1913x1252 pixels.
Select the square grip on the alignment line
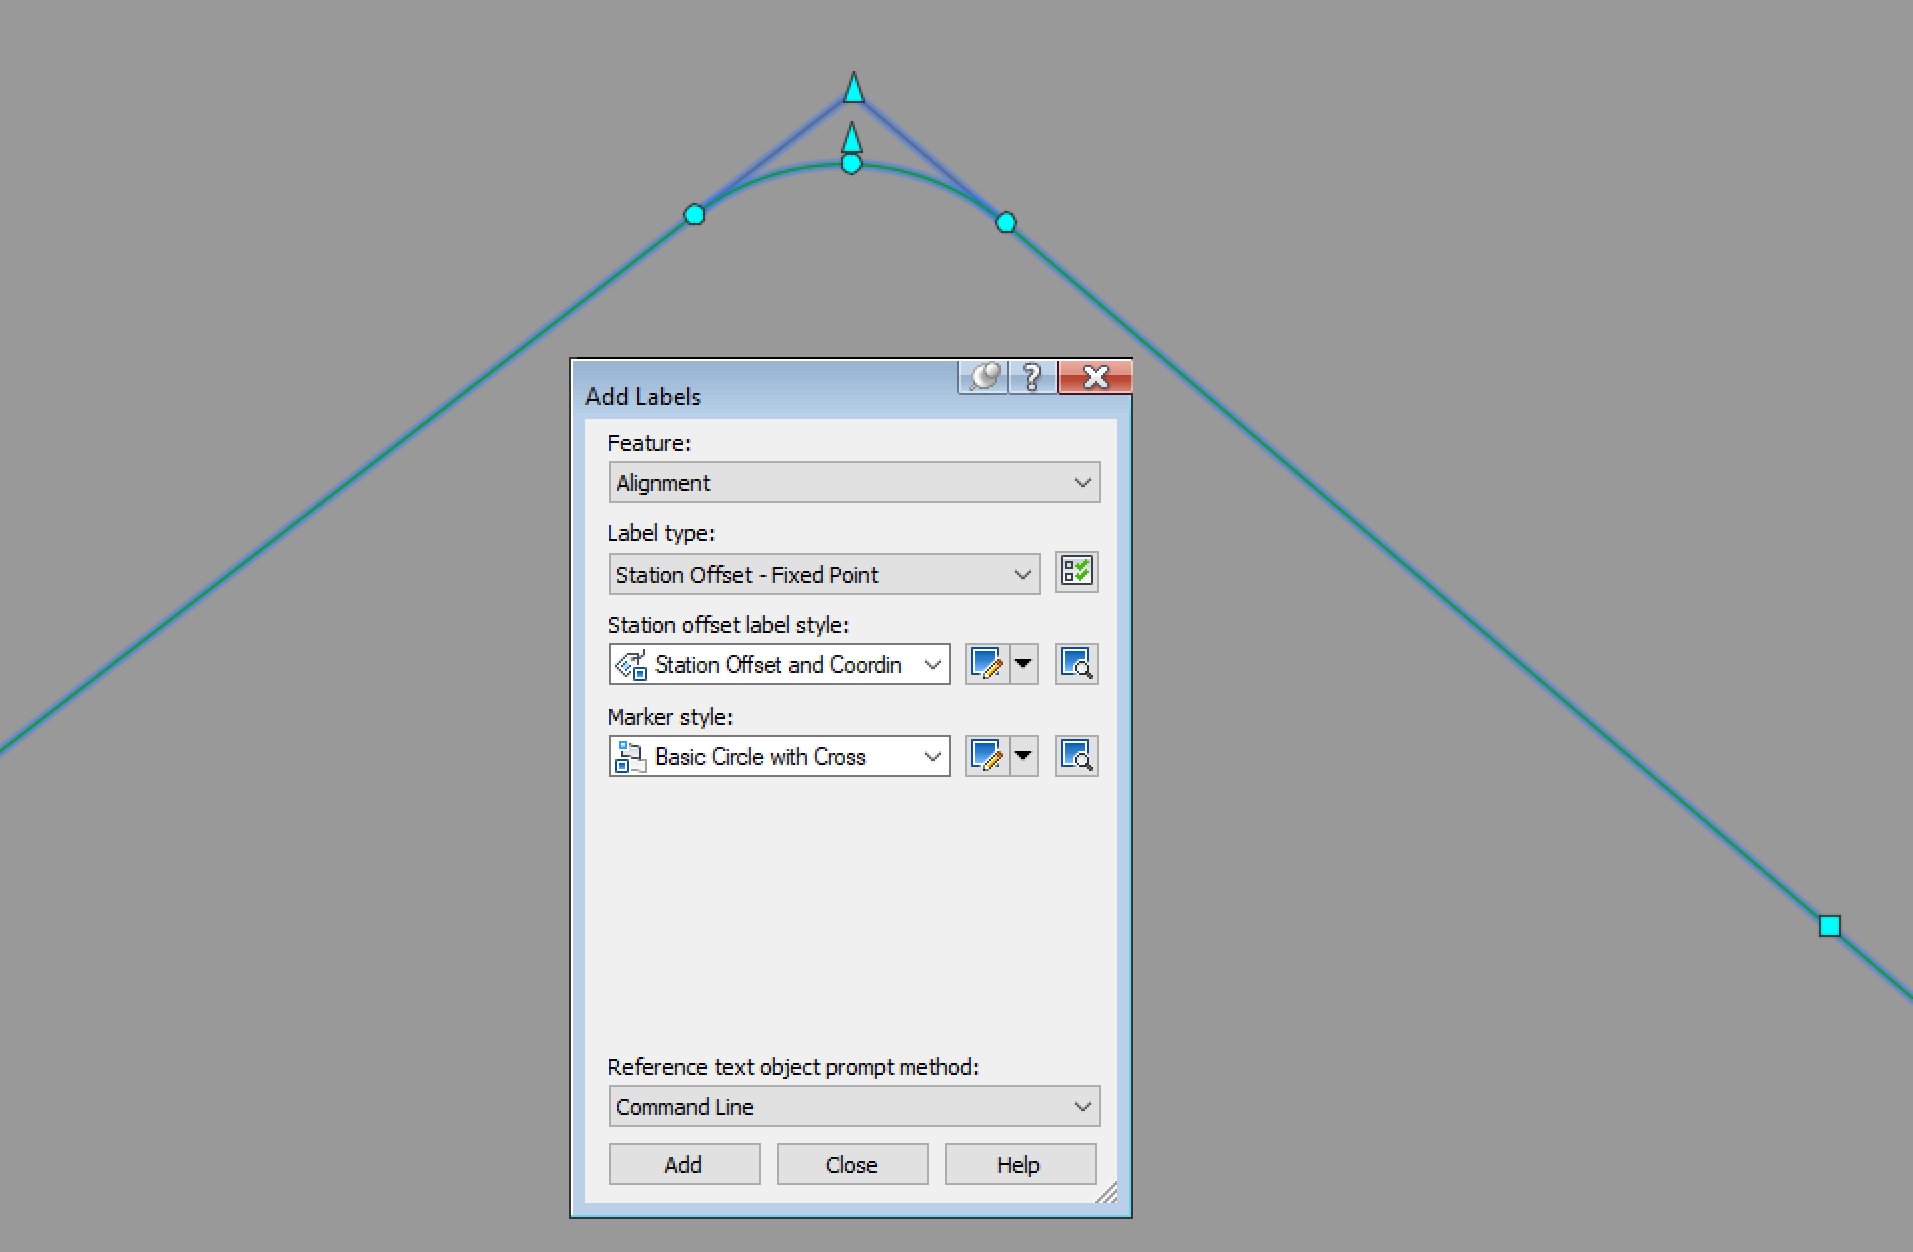(1829, 926)
